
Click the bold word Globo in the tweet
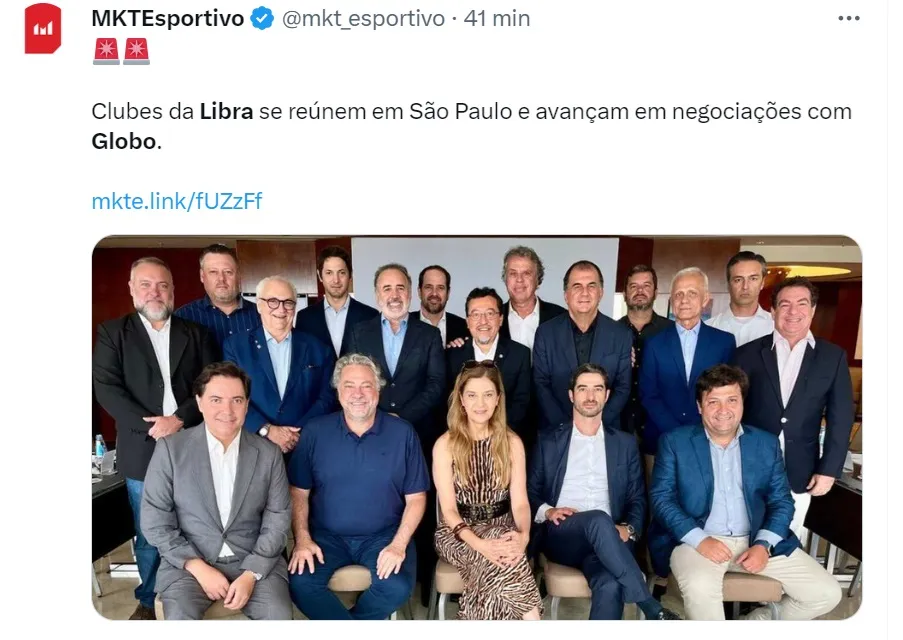point(124,141)
